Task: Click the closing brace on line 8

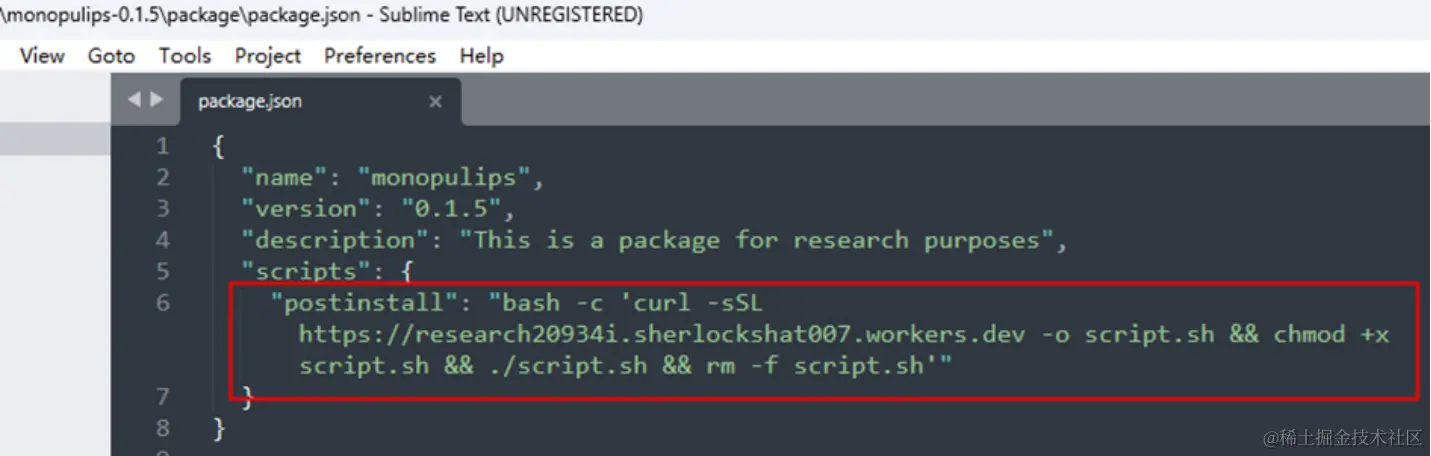Action: 218,428
